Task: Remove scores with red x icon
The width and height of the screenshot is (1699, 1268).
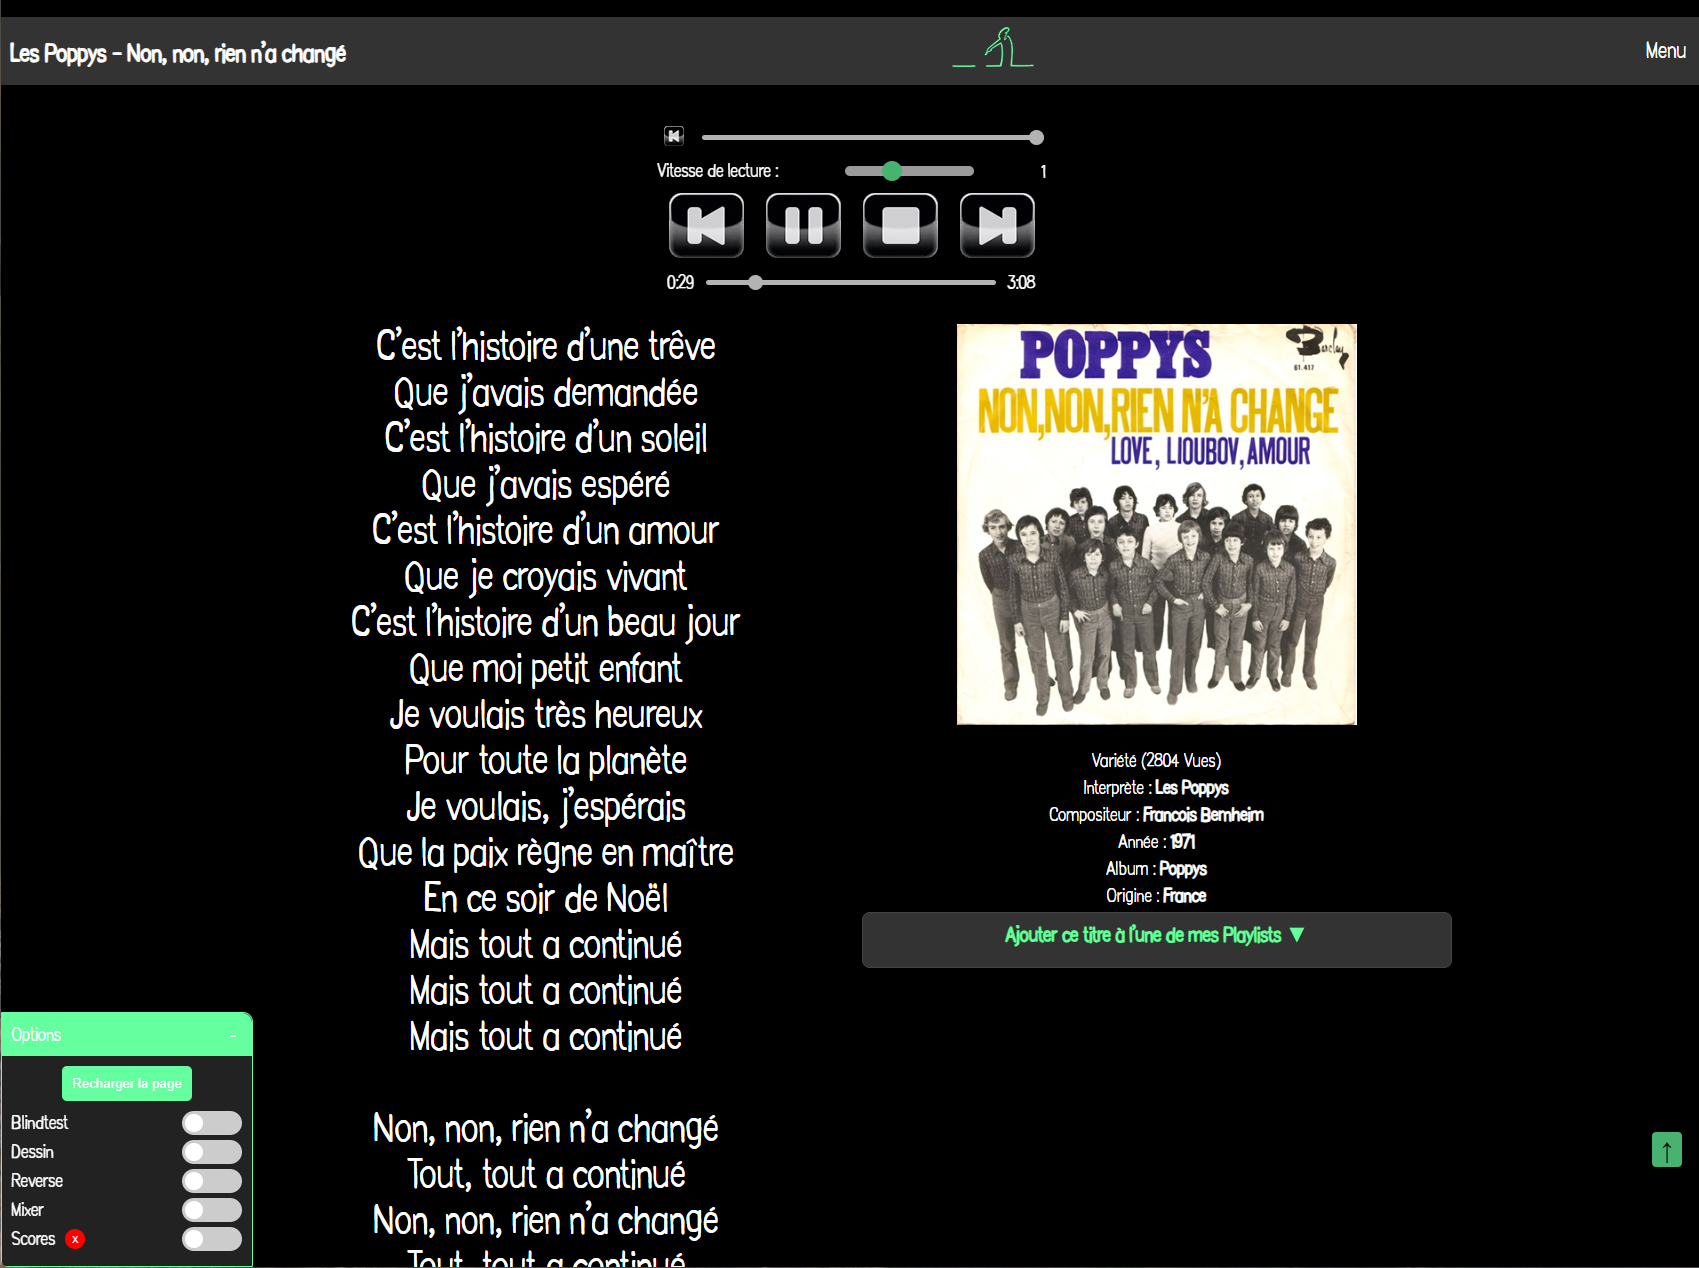Action: click(75, 1239)
